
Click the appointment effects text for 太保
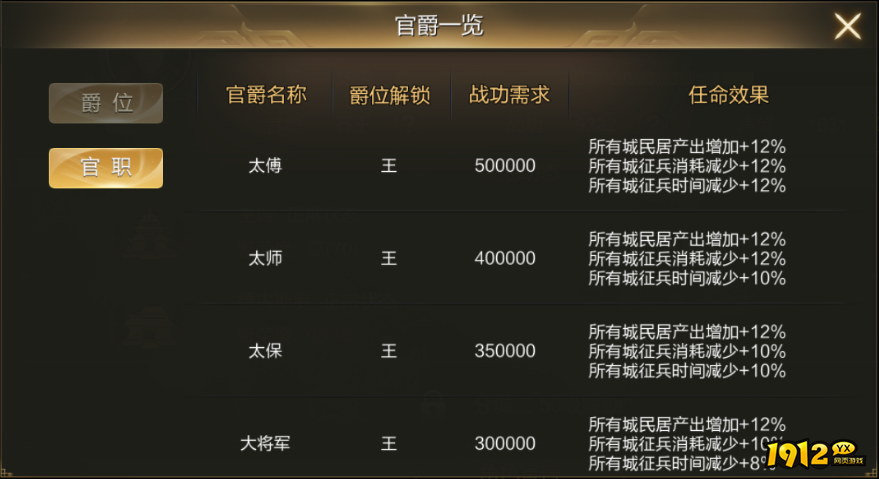point(687,351)
